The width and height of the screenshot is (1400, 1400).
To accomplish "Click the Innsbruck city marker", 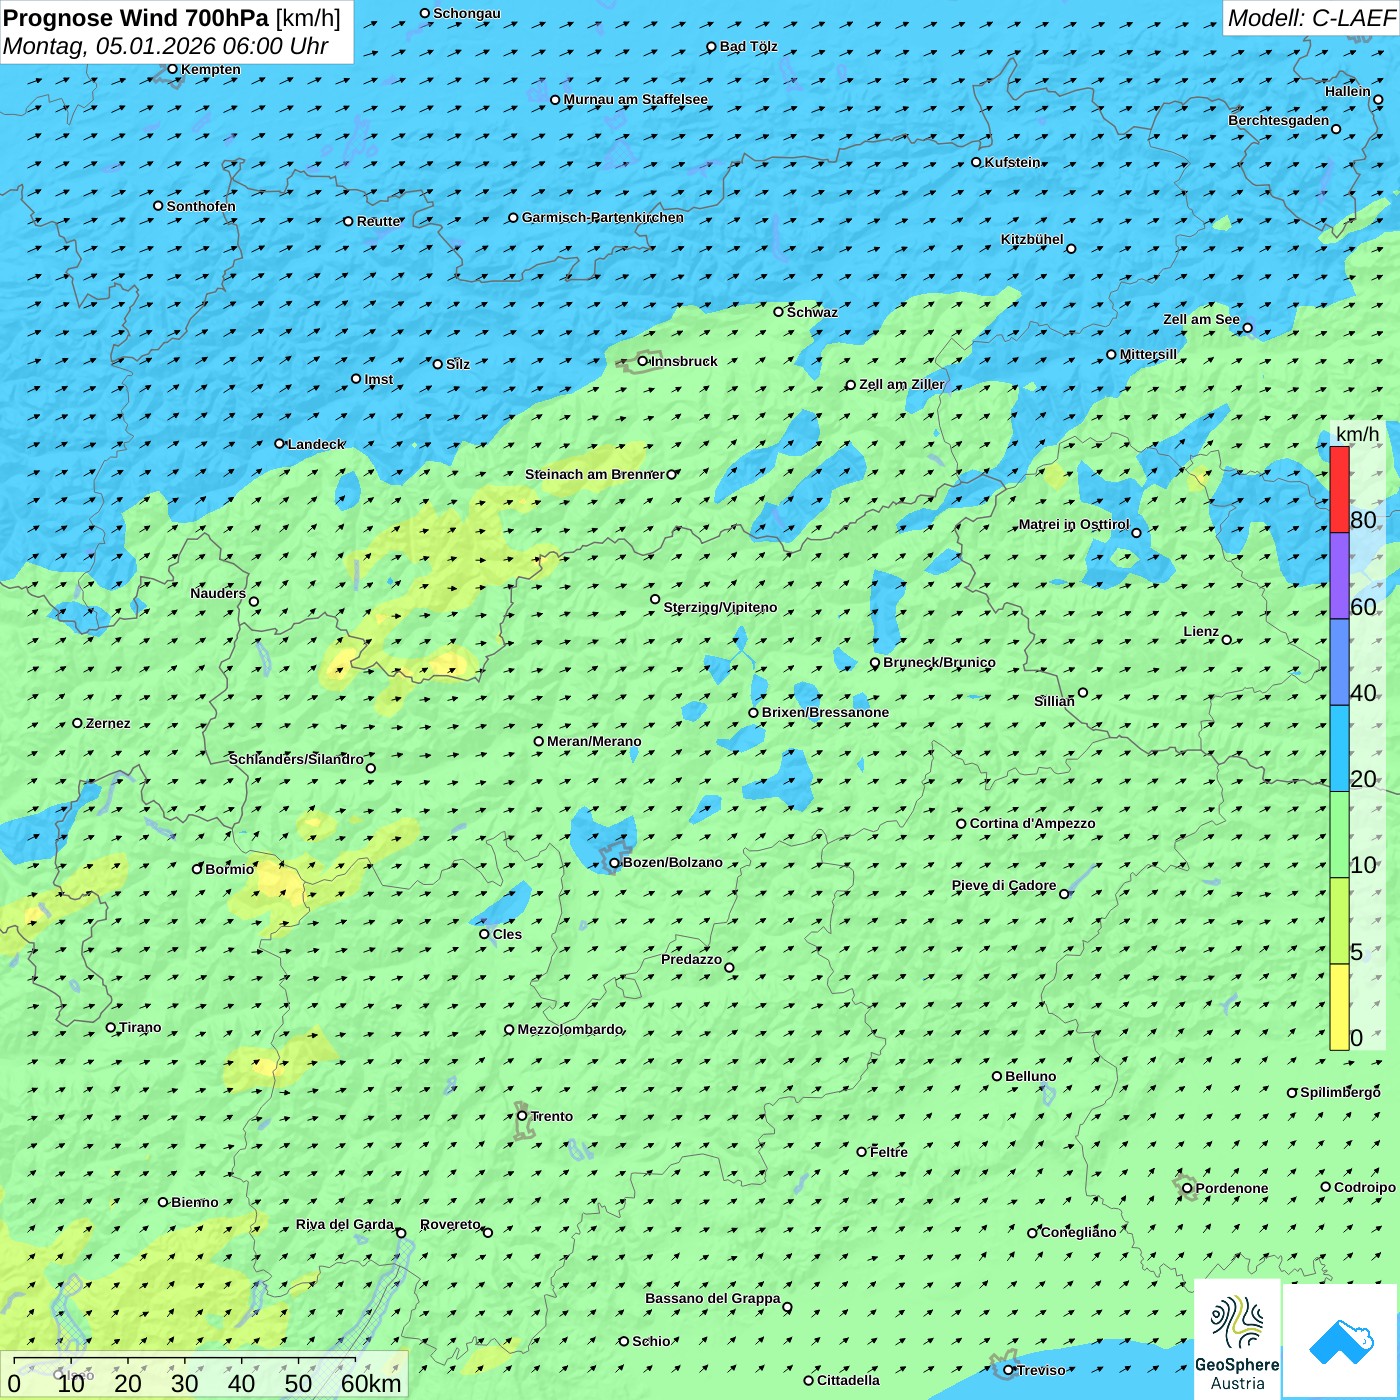I will 643,361.
